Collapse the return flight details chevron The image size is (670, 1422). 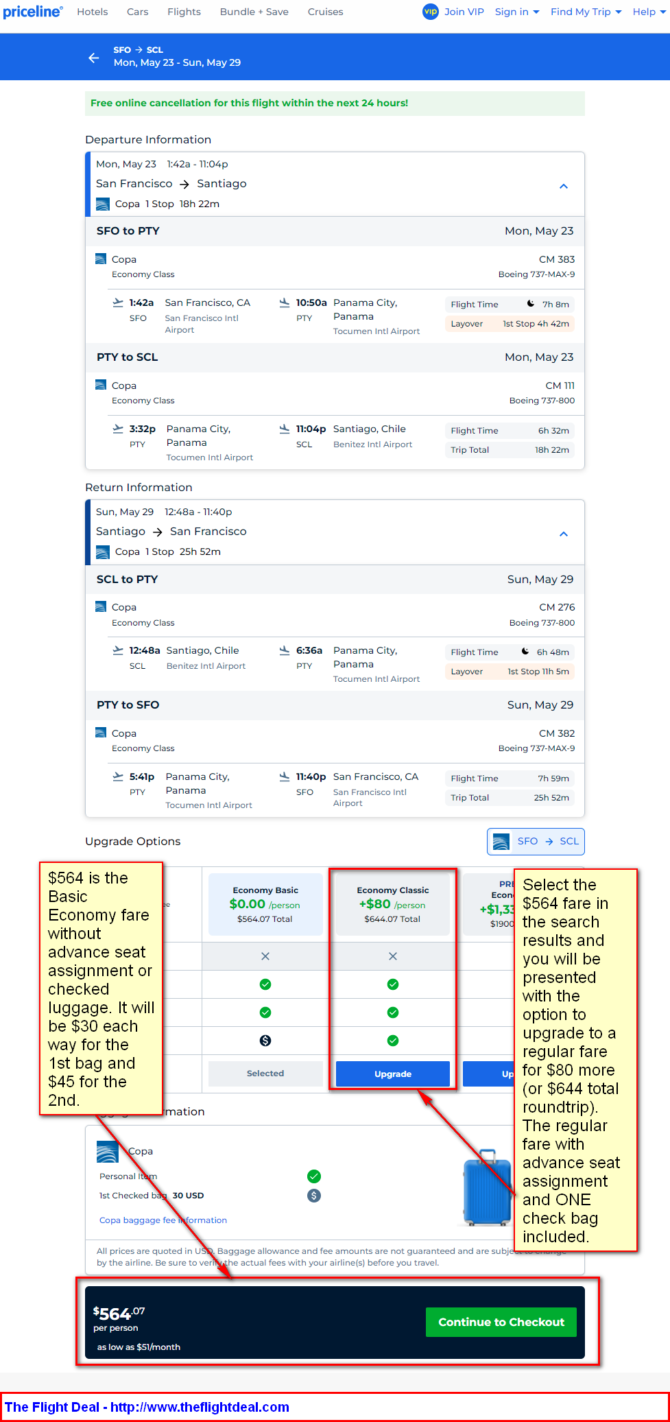point(563,534)
